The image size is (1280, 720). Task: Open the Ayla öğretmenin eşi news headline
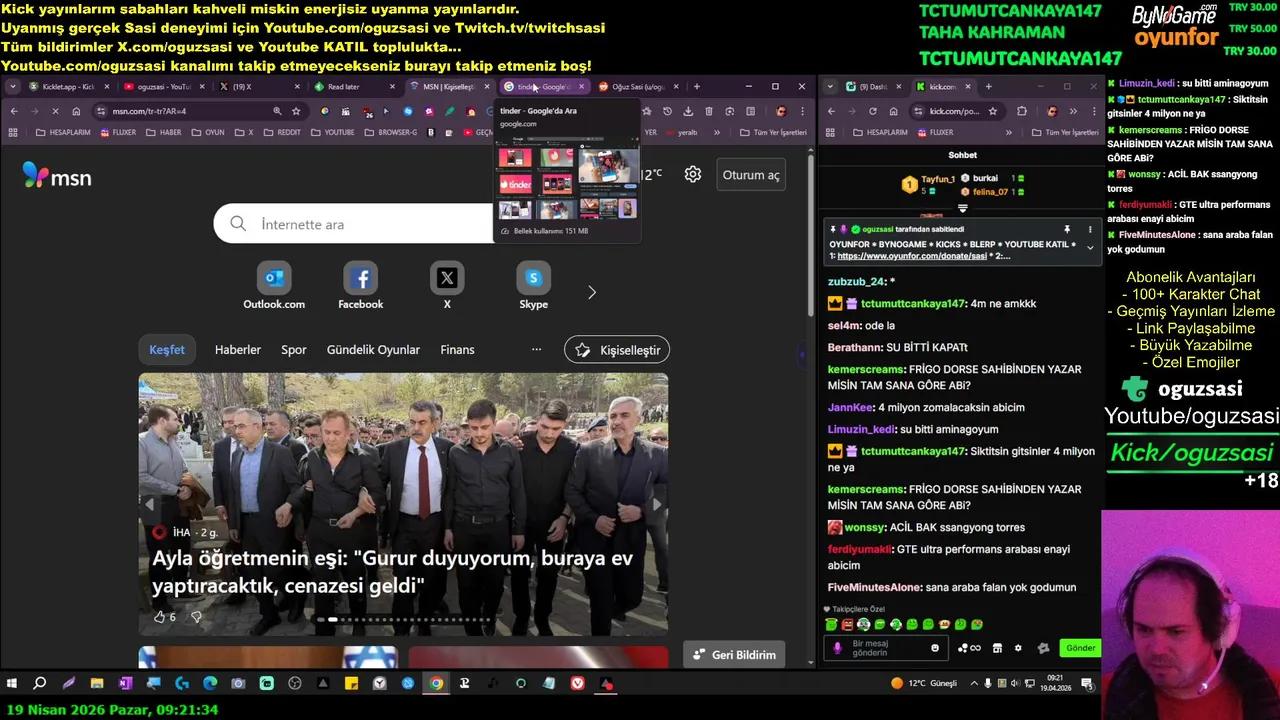point(392,572)
